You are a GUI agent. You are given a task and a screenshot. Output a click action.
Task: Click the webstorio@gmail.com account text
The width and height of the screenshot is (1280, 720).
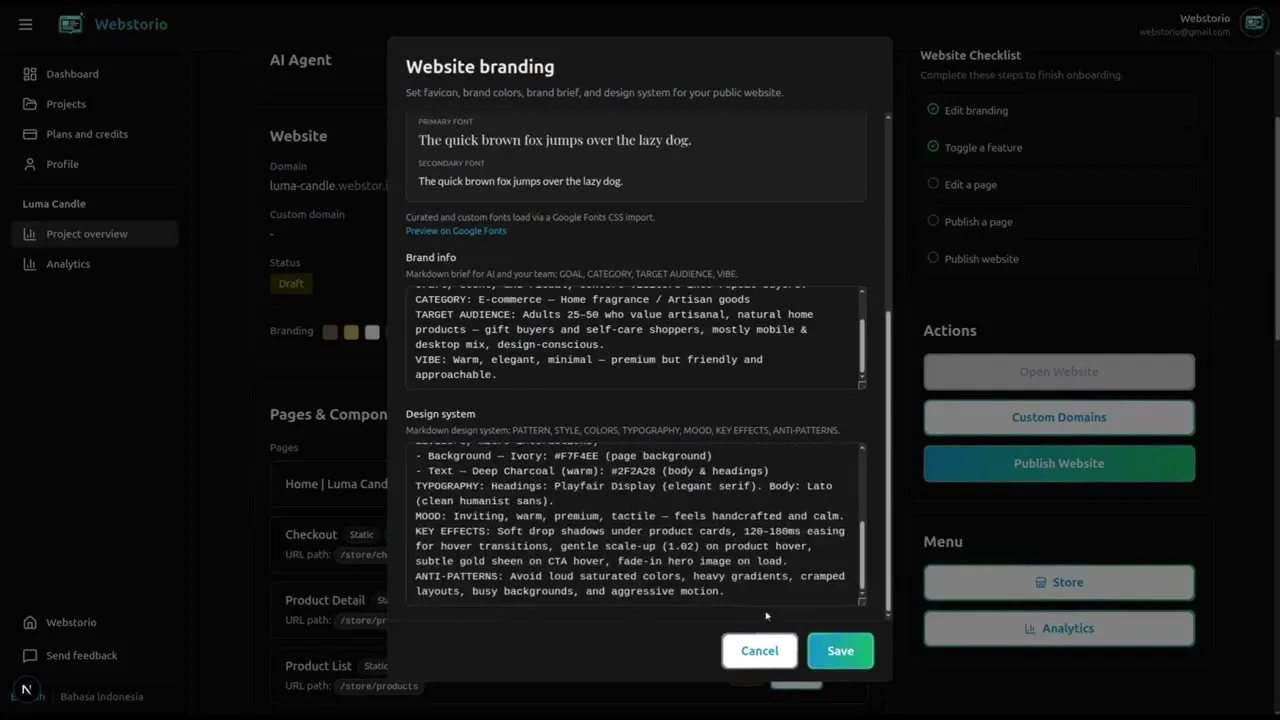pyautogui.click(x=1184, y=32)
